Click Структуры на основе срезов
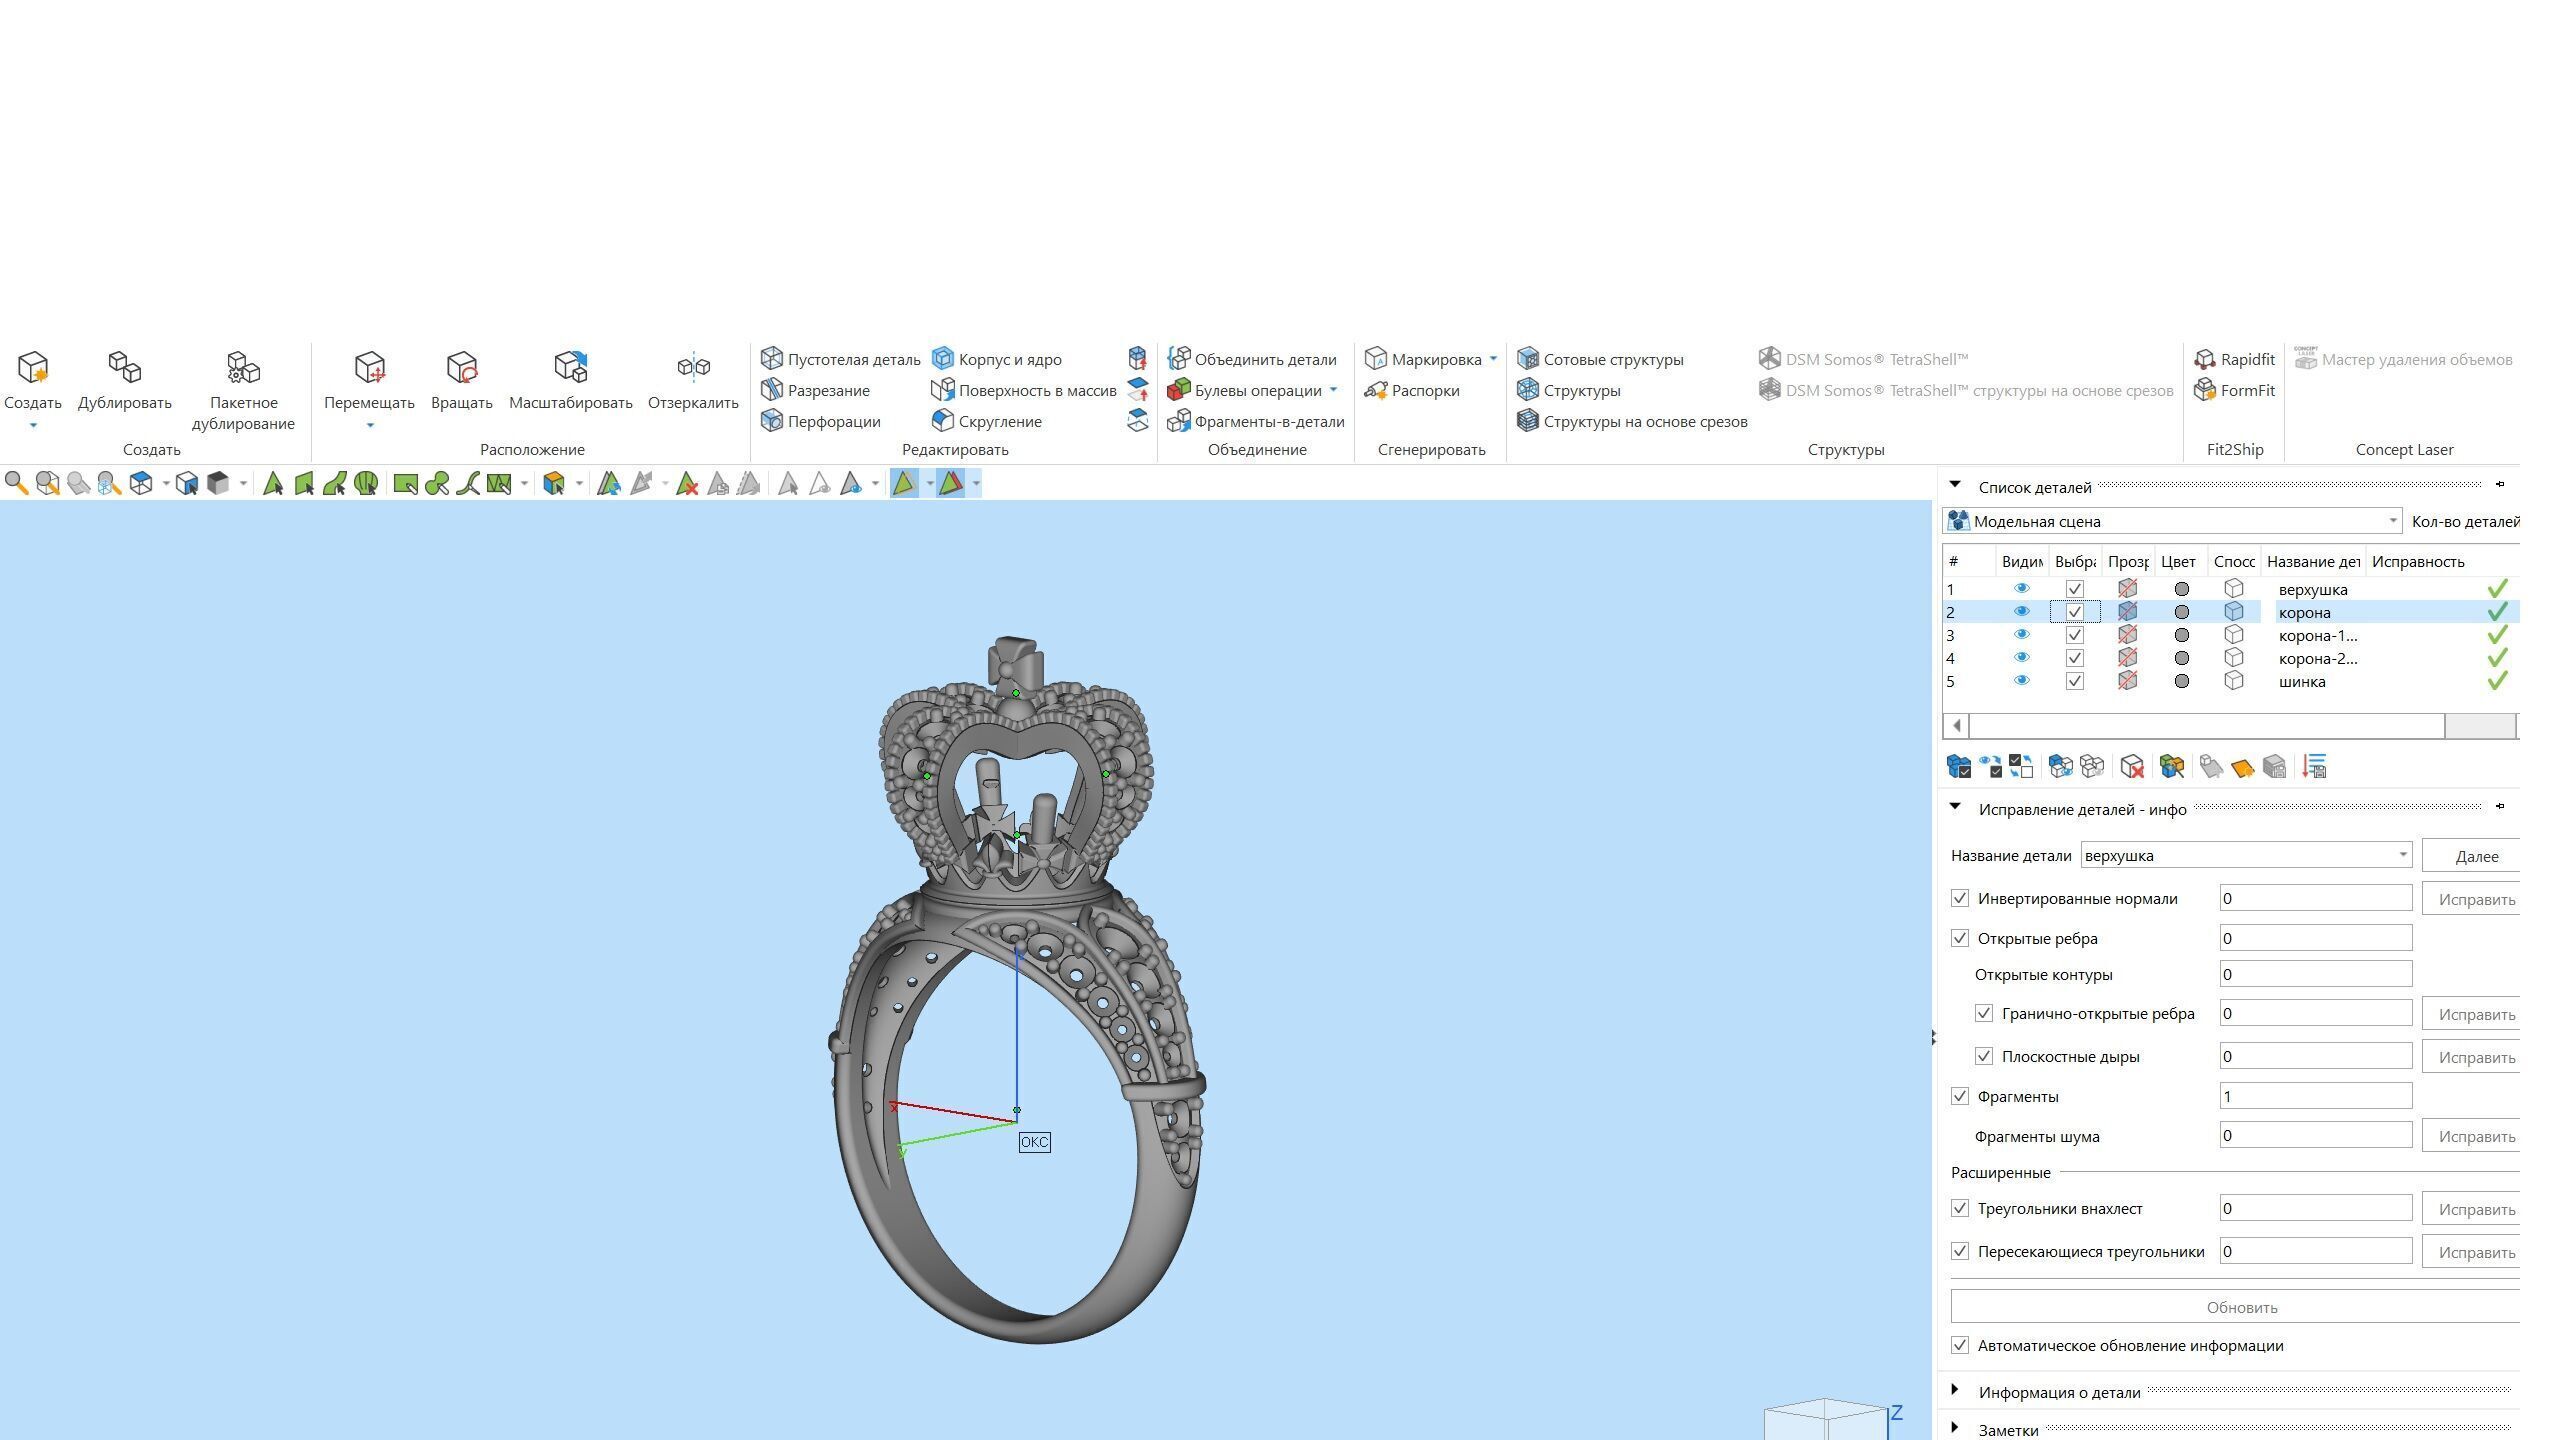Image resolution: width=2560 pixels, height=1440 pixels. click(1632, 421)
